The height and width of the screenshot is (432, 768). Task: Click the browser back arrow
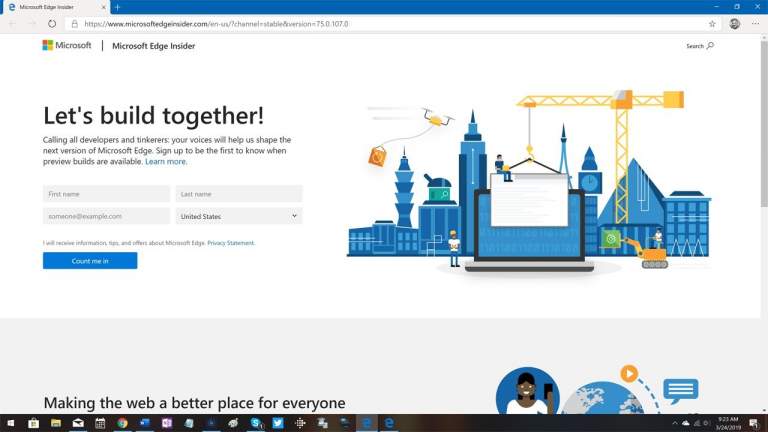[12, 24]
